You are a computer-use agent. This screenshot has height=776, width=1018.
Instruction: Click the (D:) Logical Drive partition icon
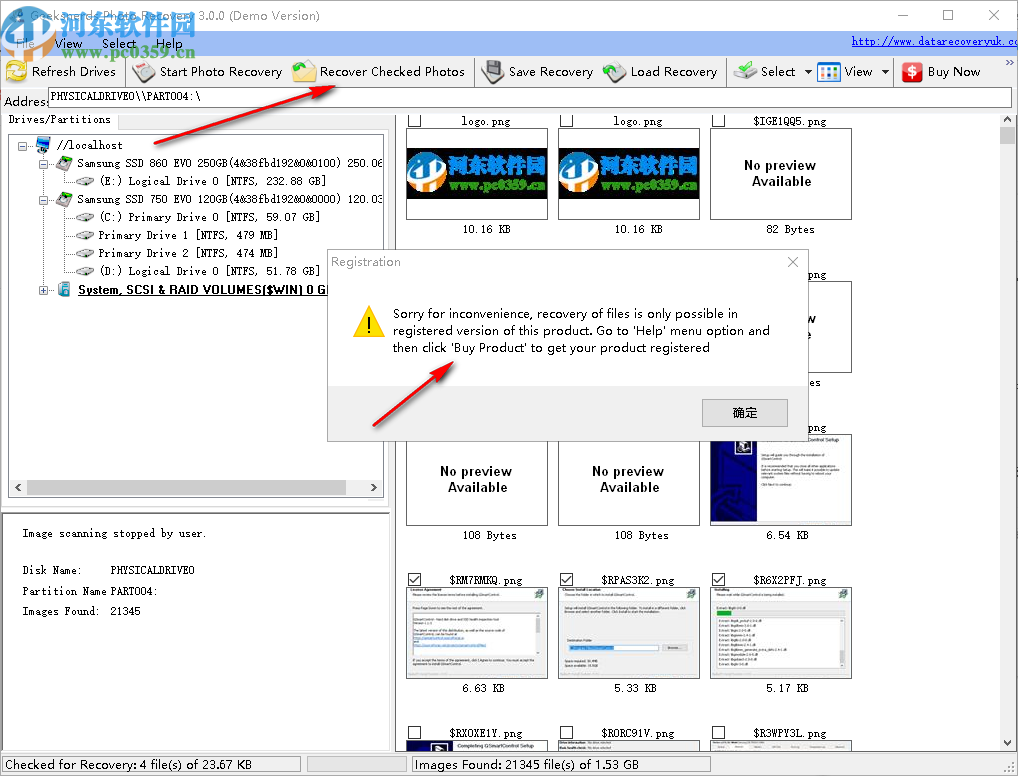pyautogui.click(x=85, y=271)
